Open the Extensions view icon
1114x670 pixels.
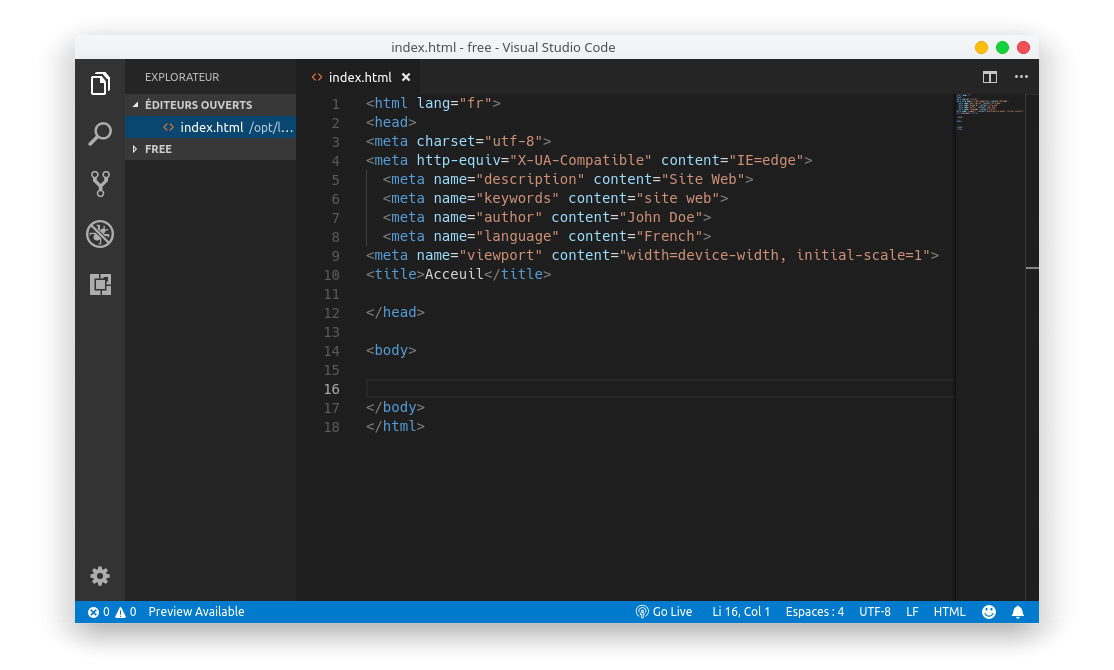click(100, 284)
